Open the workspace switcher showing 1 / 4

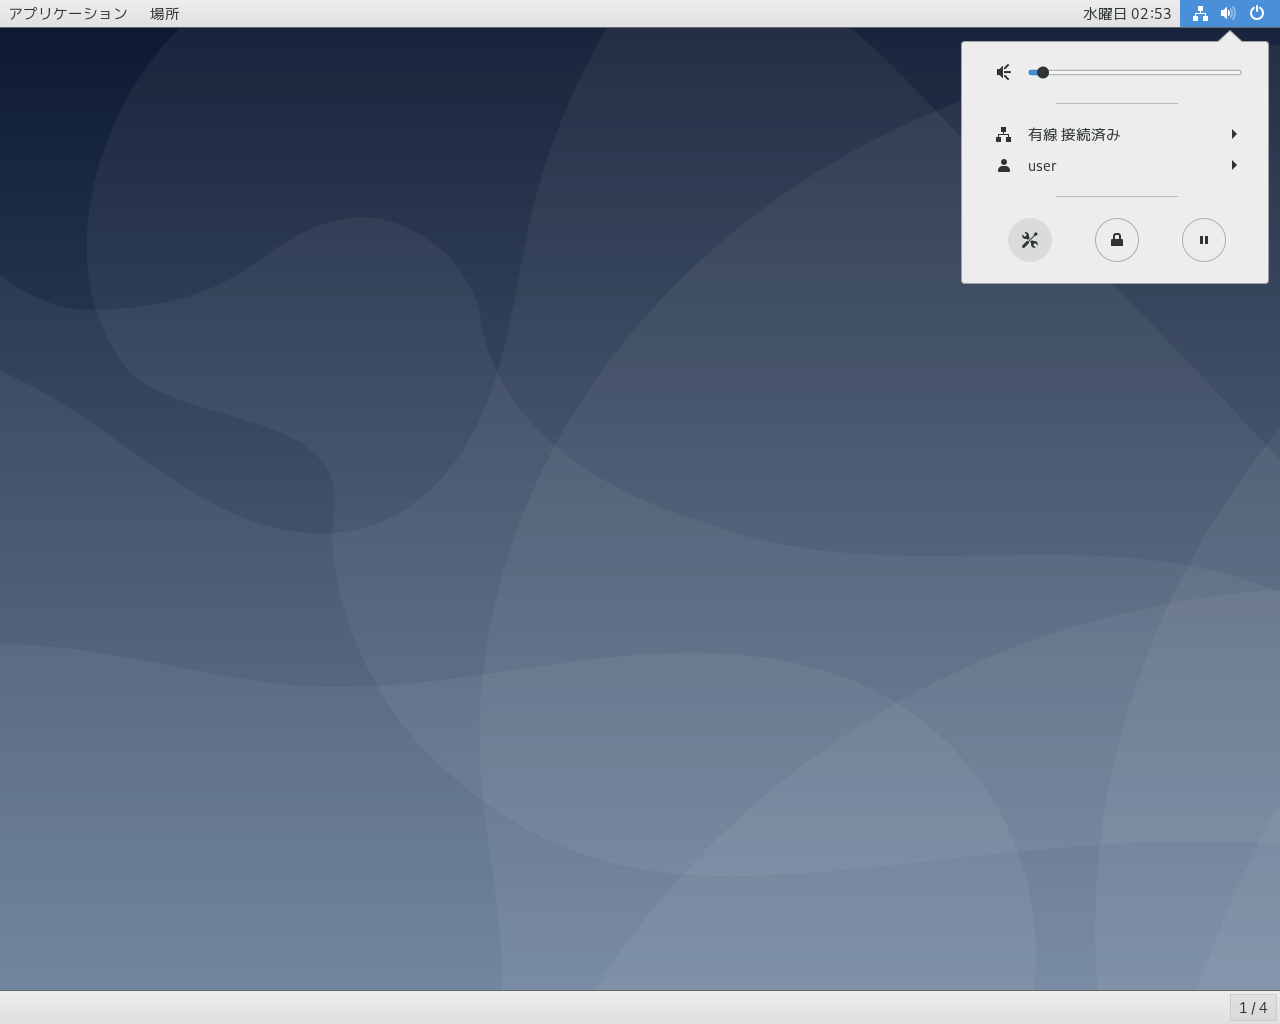pyautogui.click(x=1252, y=1007)
